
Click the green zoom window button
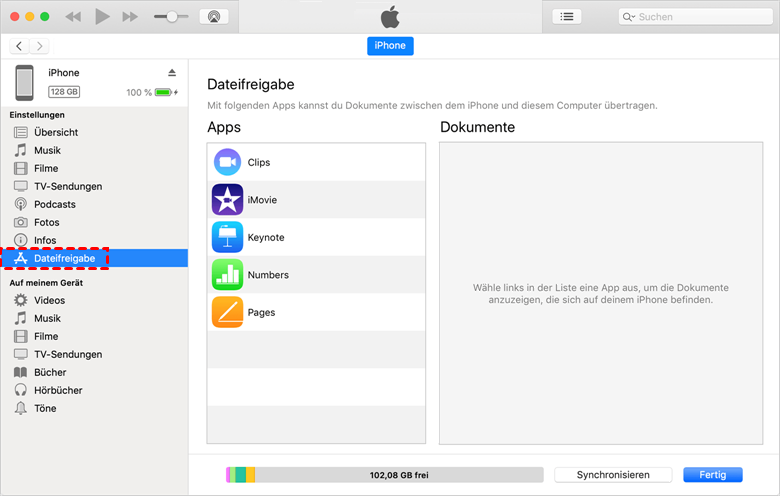point(45,16)
